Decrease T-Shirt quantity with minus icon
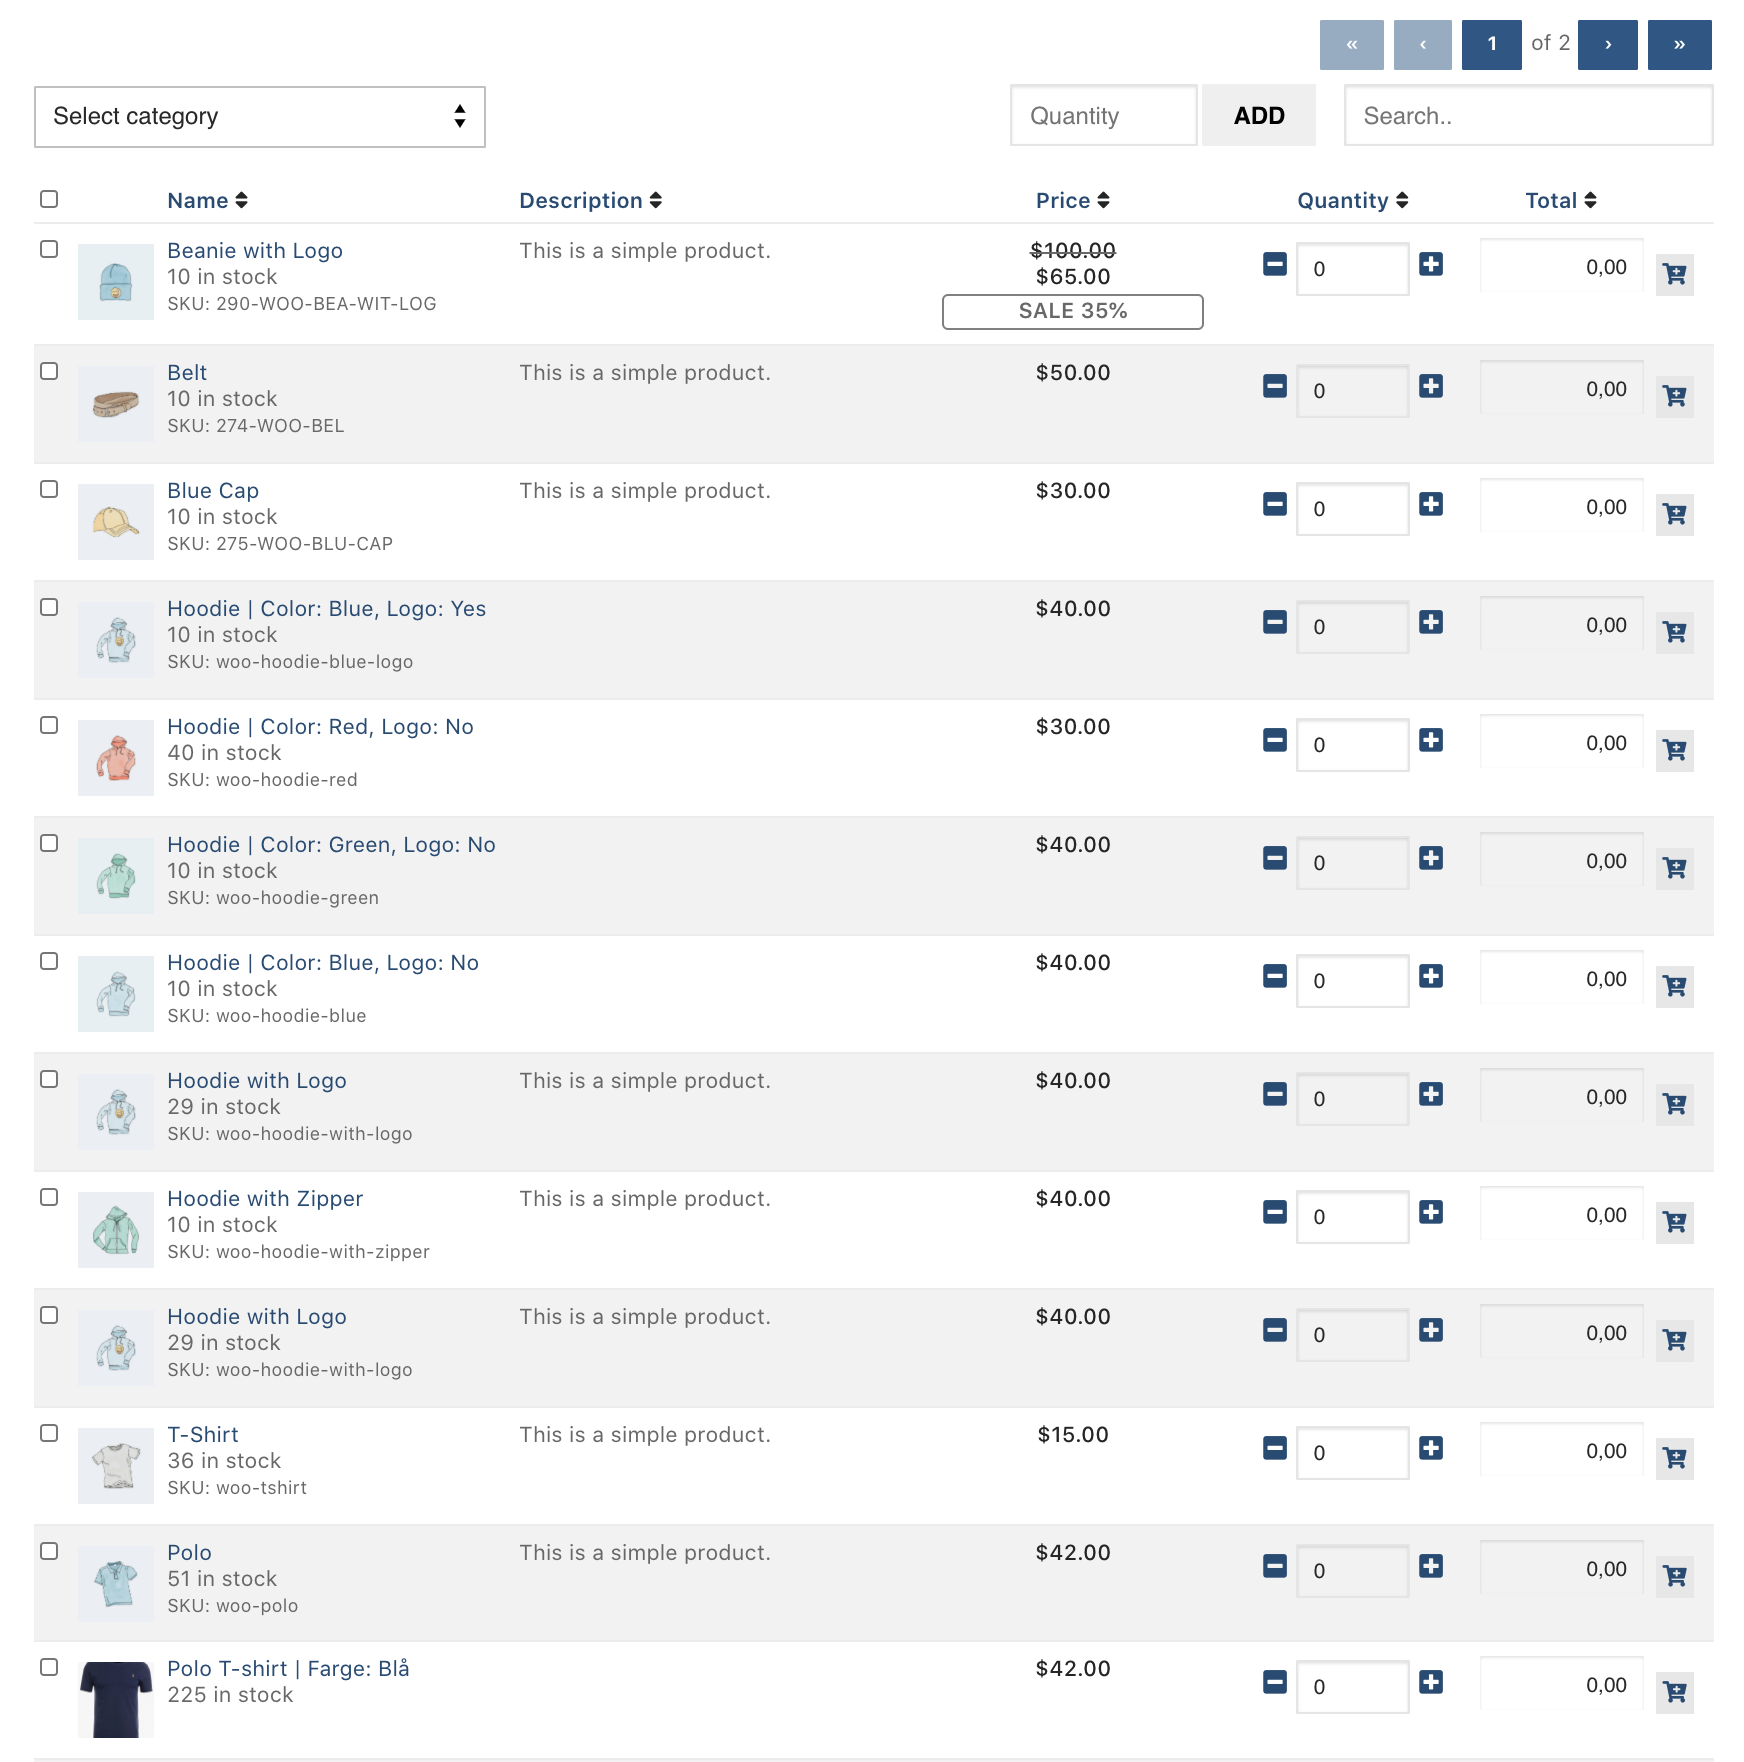This screenshot has height=1762, width=1744. click(x=1275, y=1449)
